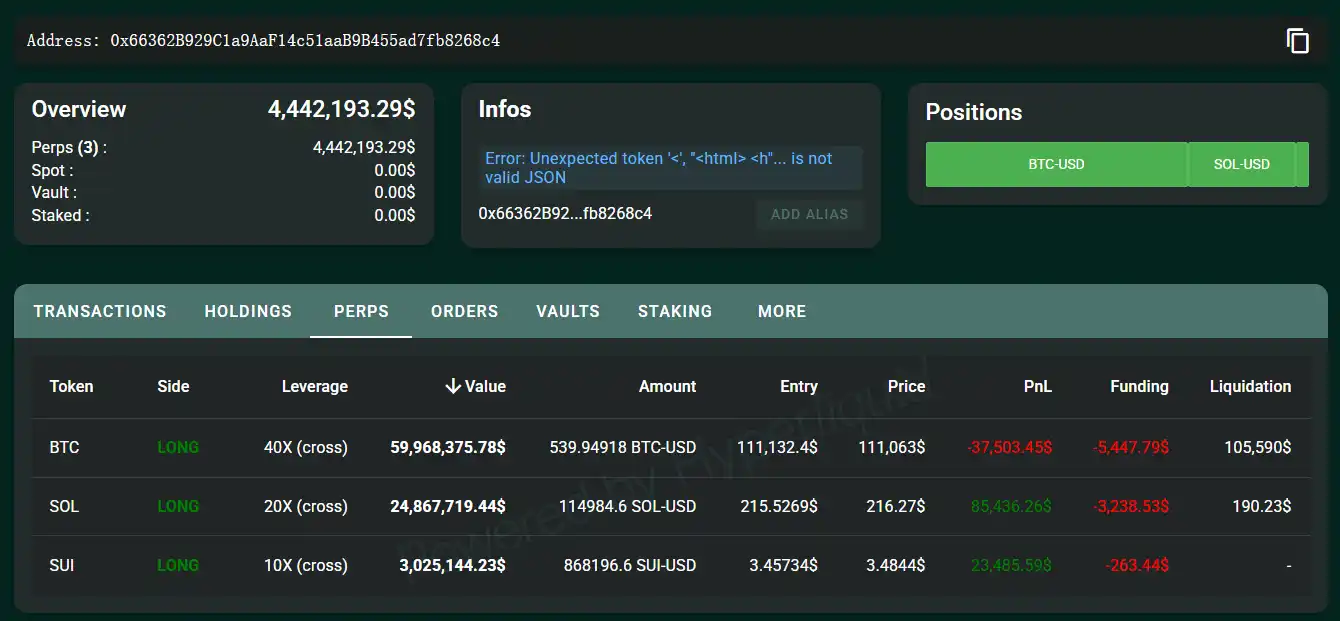Sort by the Entry column header
The width and height of the screenshot is (1340, 621).
(799, 386)
